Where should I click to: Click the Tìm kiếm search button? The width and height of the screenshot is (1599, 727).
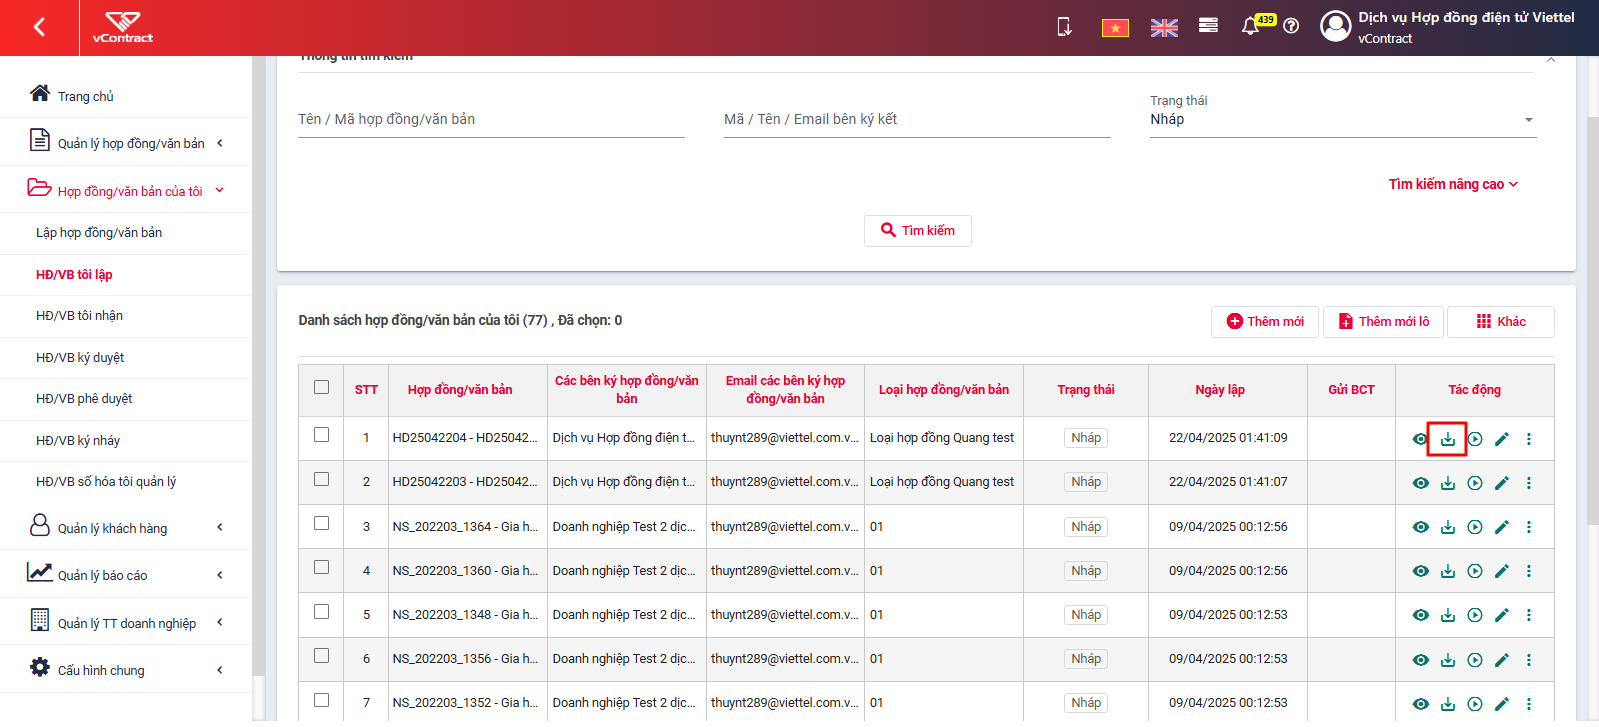click(917, 231)
